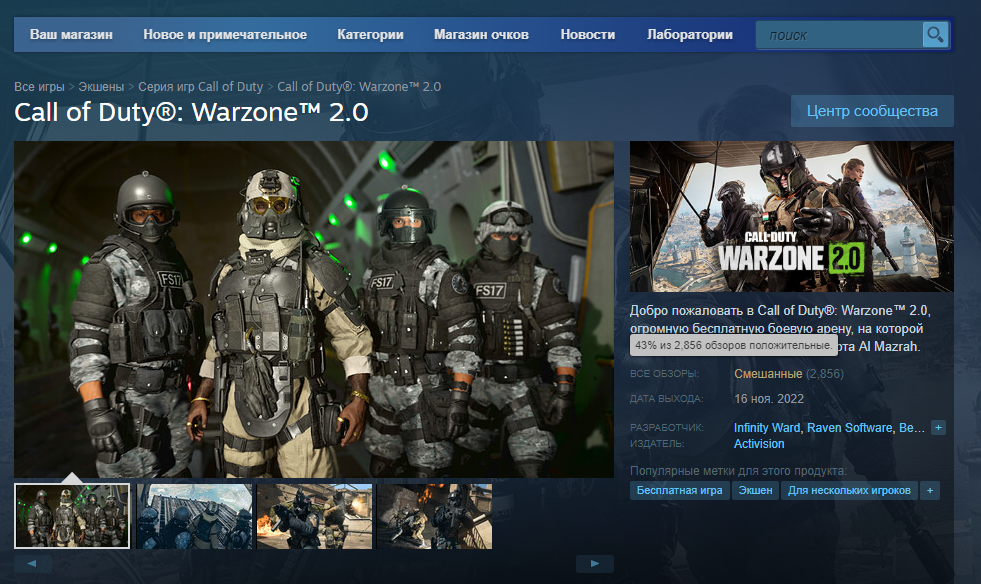Click the Warzone 2.0 header capsule image
The height and width of the screenshot is (584, 981).
click(x=791, y=216)
